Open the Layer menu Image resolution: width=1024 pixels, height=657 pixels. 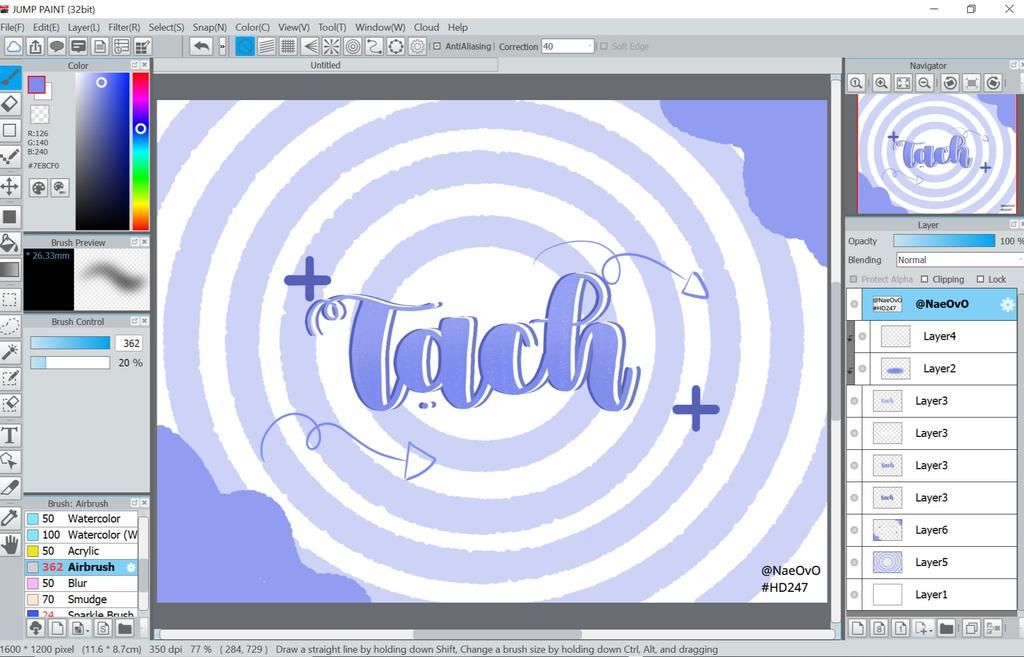click(84, 27)
